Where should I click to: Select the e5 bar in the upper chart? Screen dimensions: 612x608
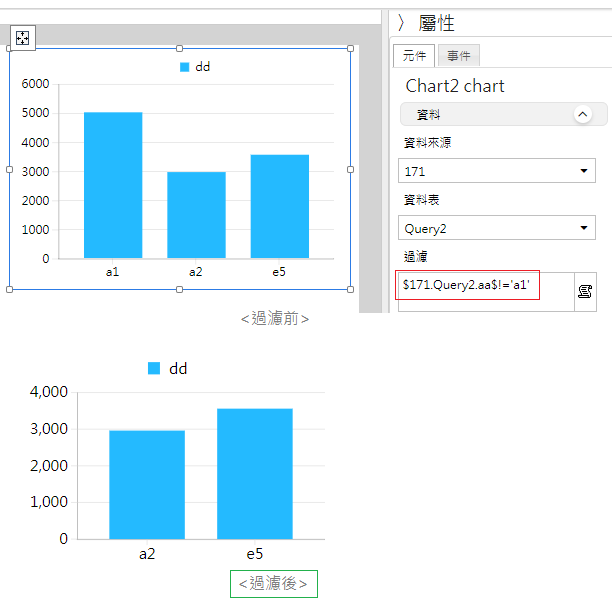click(279, 206)
